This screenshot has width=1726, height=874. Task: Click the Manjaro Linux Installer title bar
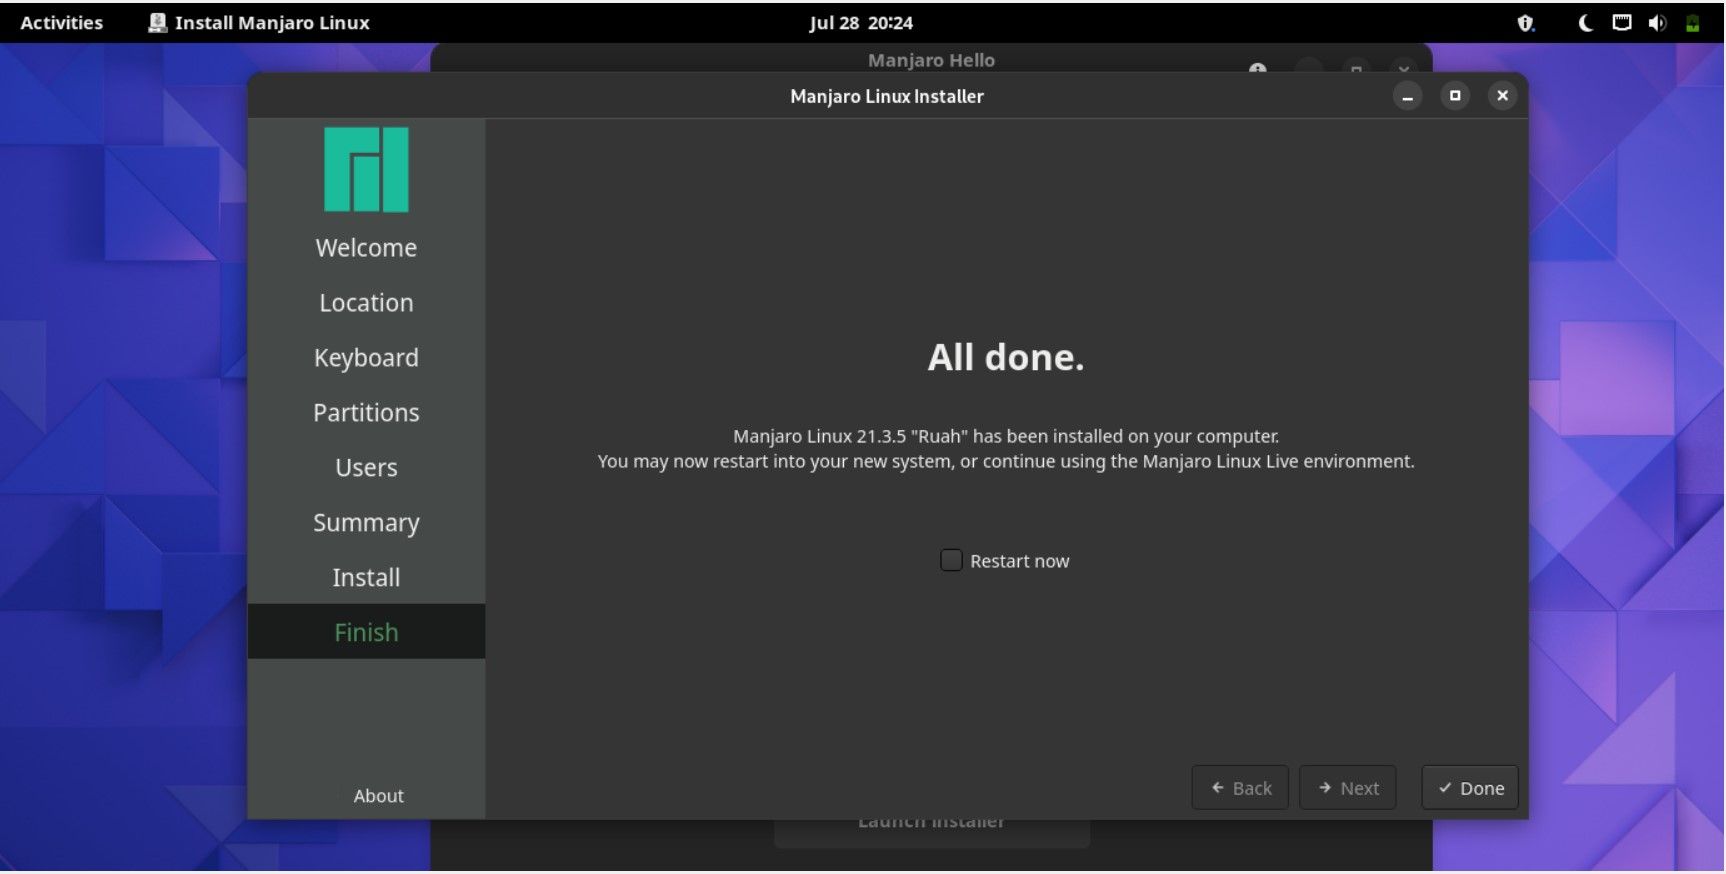click(887, 96)
